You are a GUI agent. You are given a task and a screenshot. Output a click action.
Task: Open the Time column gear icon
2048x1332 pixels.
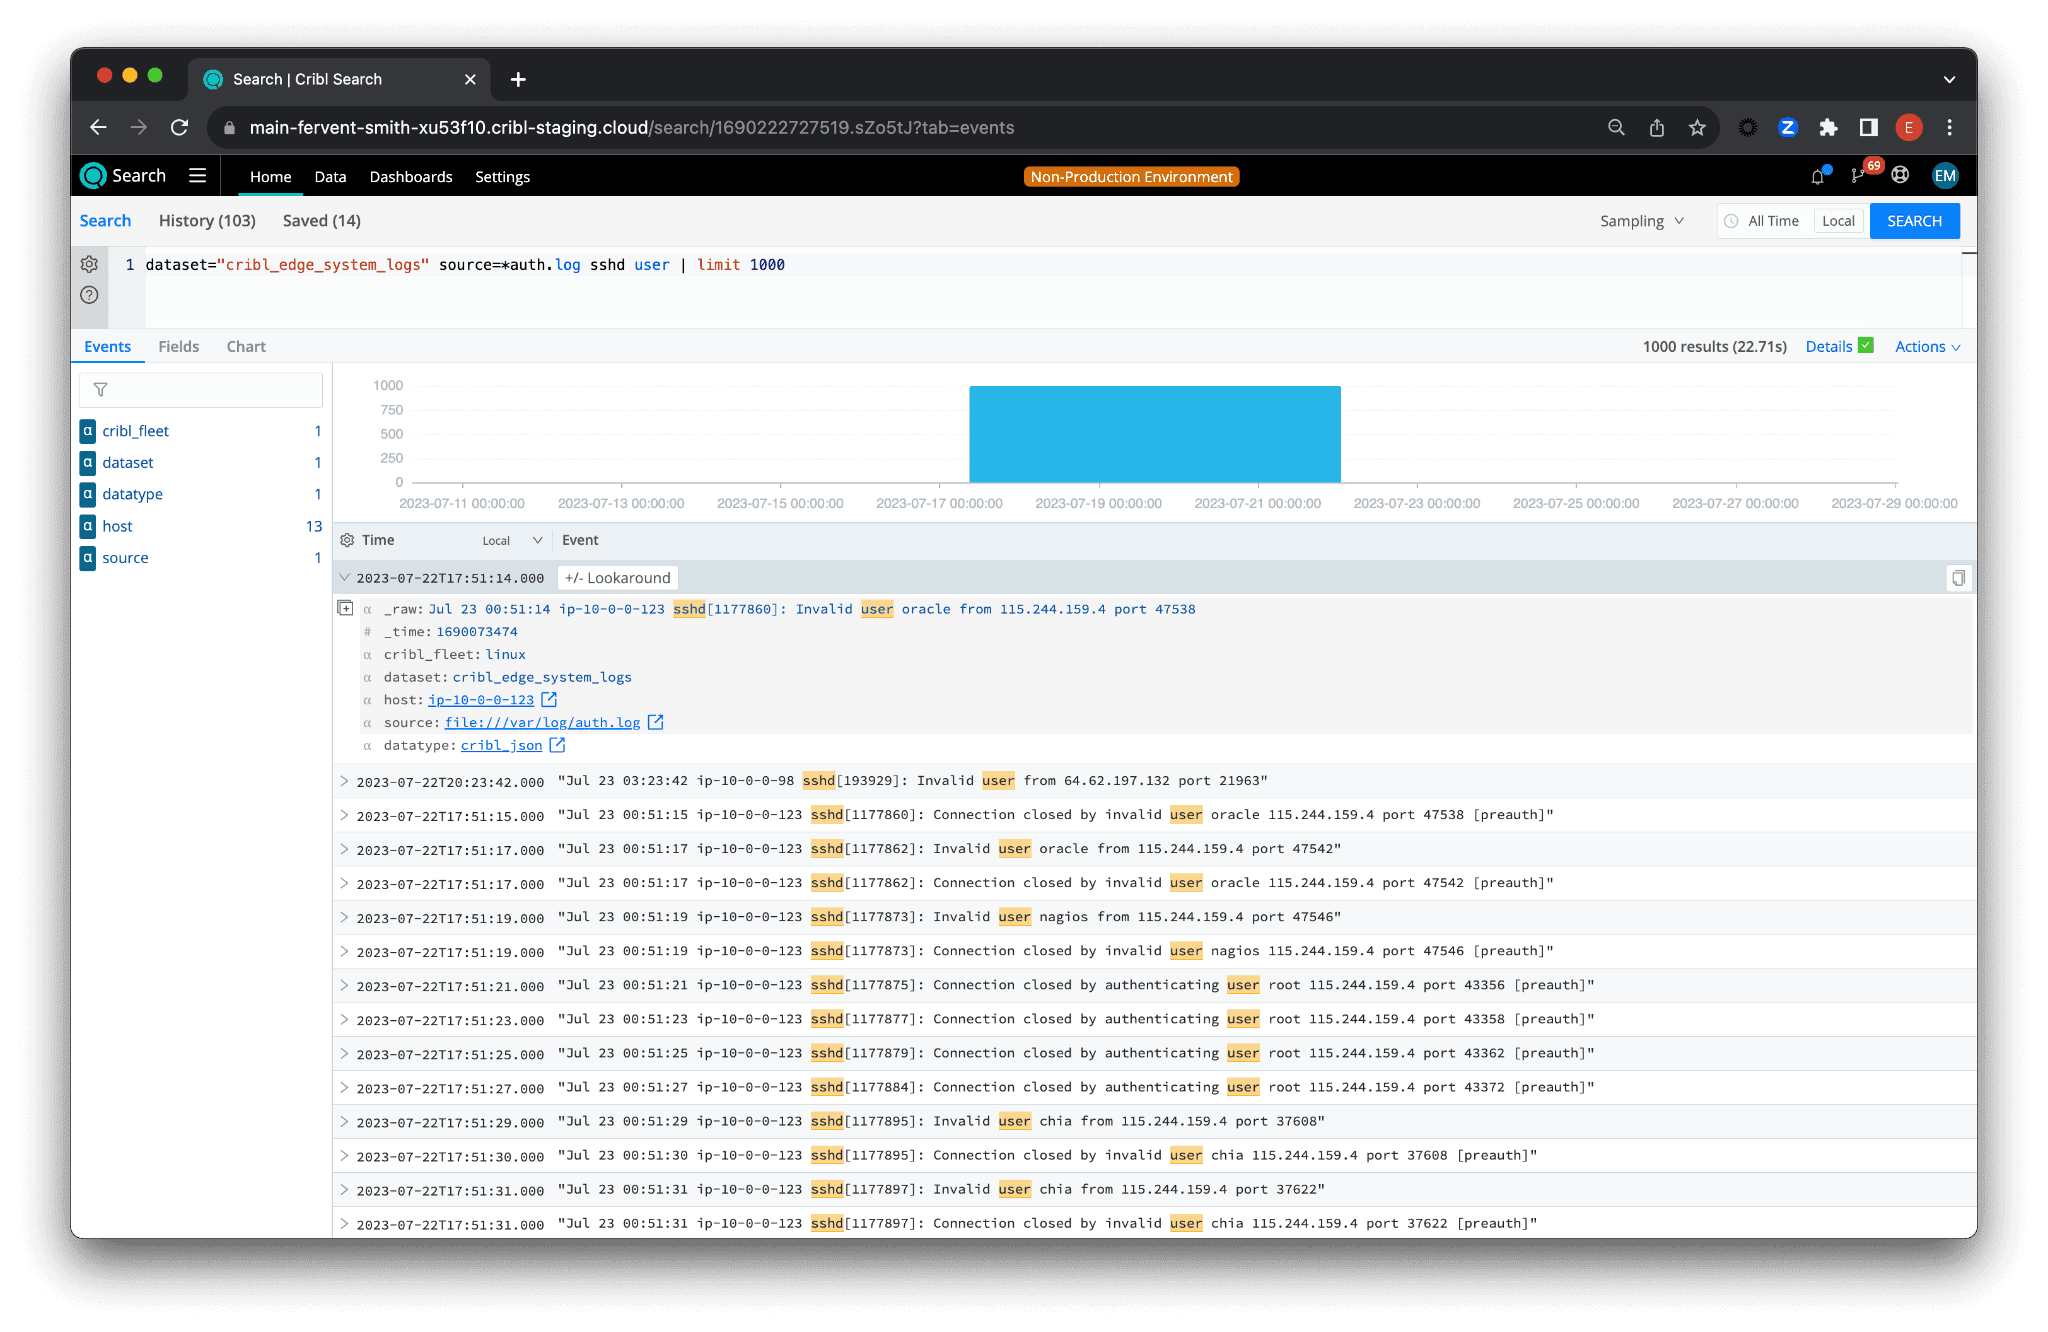[x=347, y=540]
